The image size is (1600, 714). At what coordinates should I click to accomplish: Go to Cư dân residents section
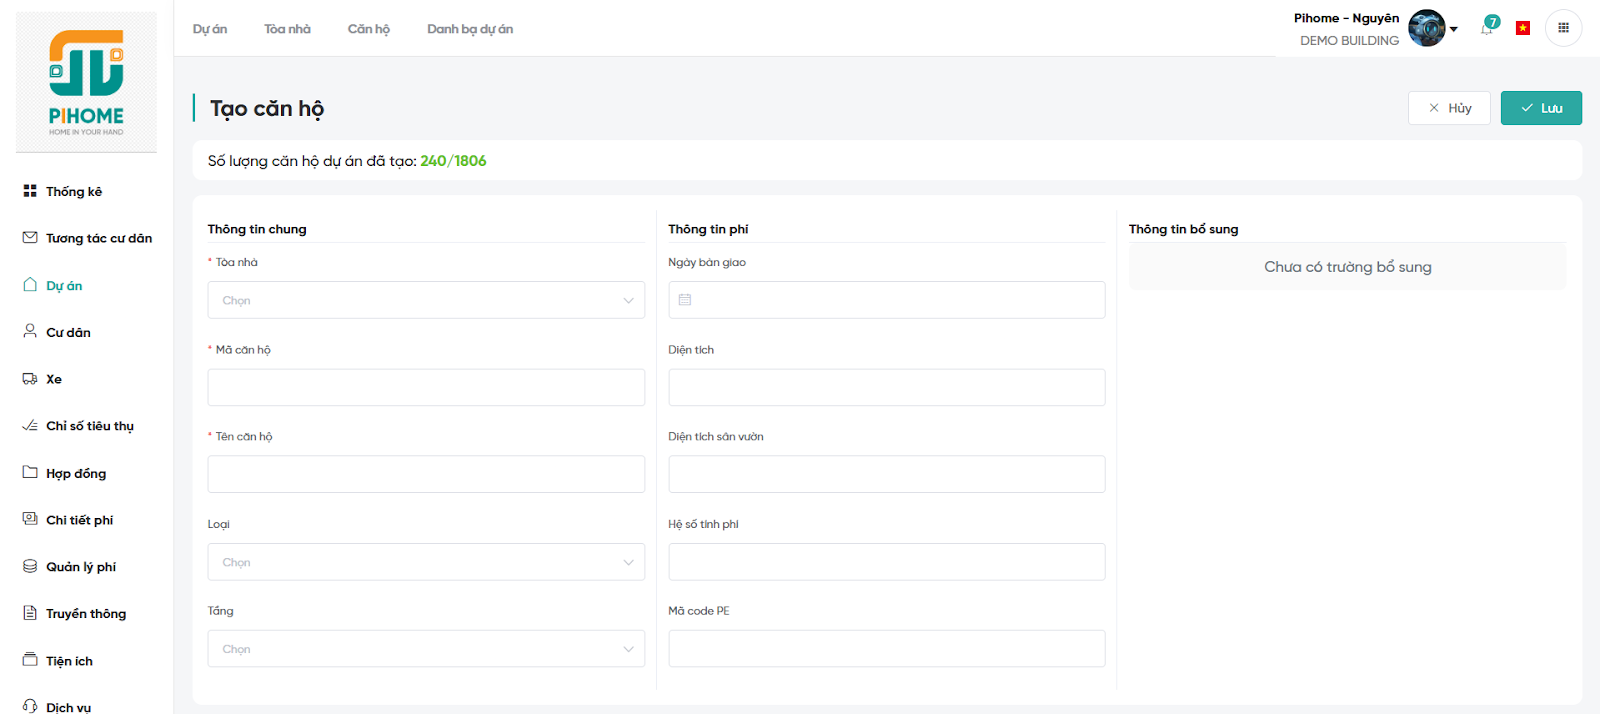(x=68, y=332)
